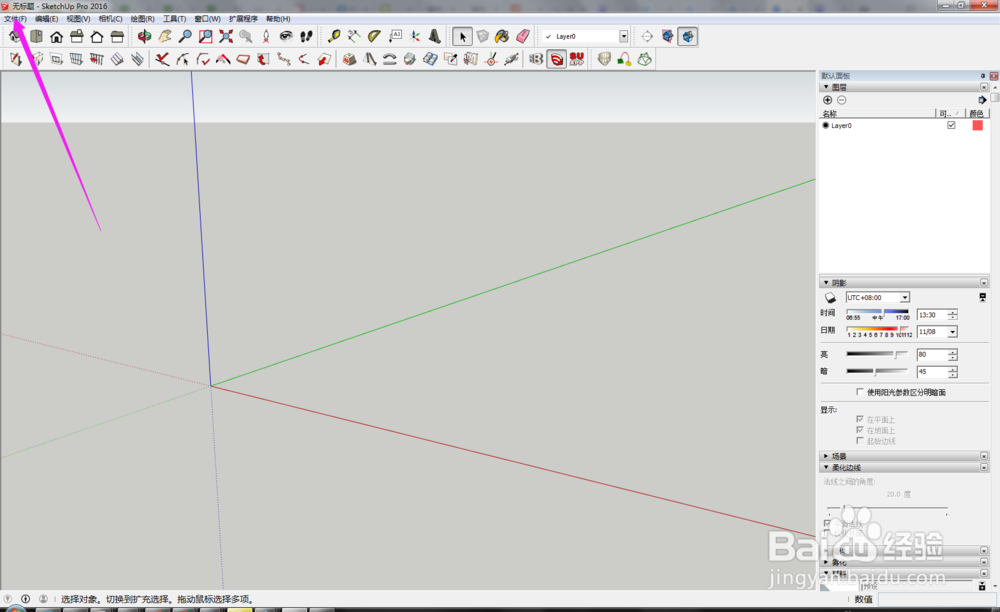Select the Section Plane tool
The height and width of the screenshot is (612, 1000).
tap(647, 36)
